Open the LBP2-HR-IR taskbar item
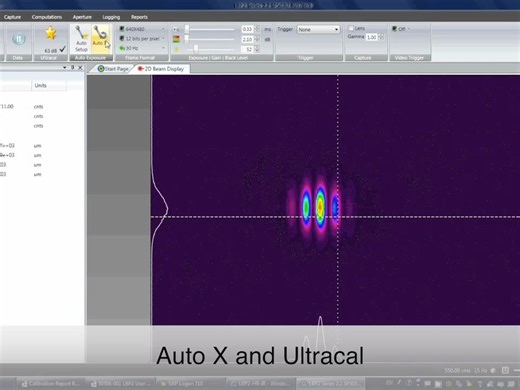 click(x=260, y=383)
